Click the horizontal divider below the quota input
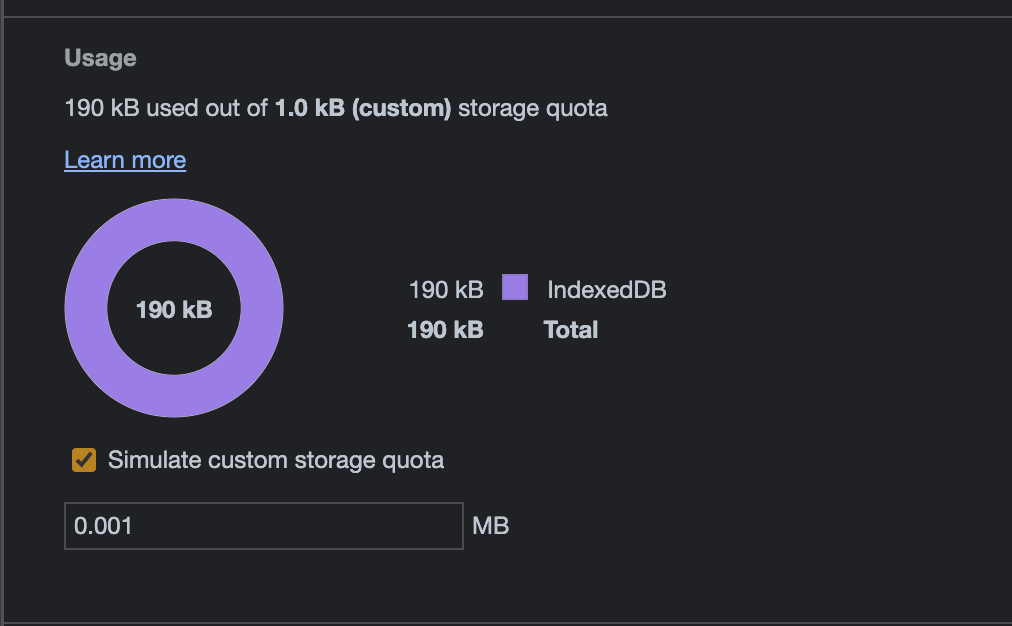This screenshot has height=626, width=1012. tap(506, 623)
